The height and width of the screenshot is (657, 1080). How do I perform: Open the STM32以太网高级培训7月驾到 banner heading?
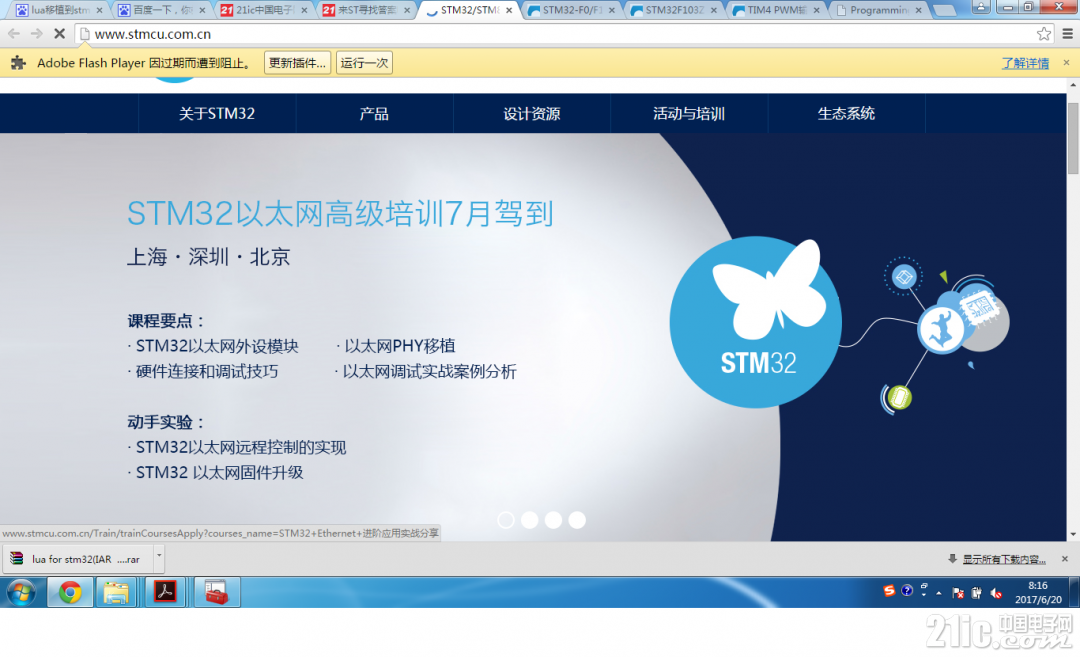pos(340,213)
